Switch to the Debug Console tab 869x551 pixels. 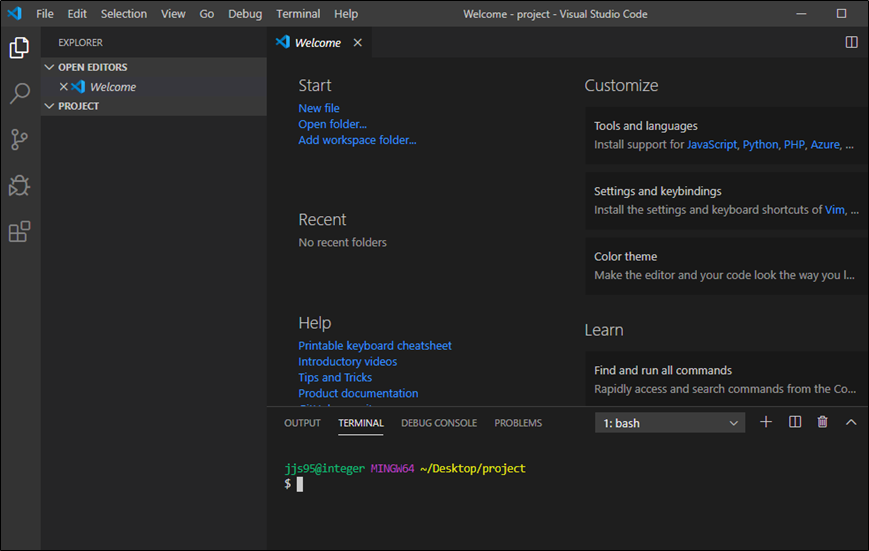coord(439,423)
